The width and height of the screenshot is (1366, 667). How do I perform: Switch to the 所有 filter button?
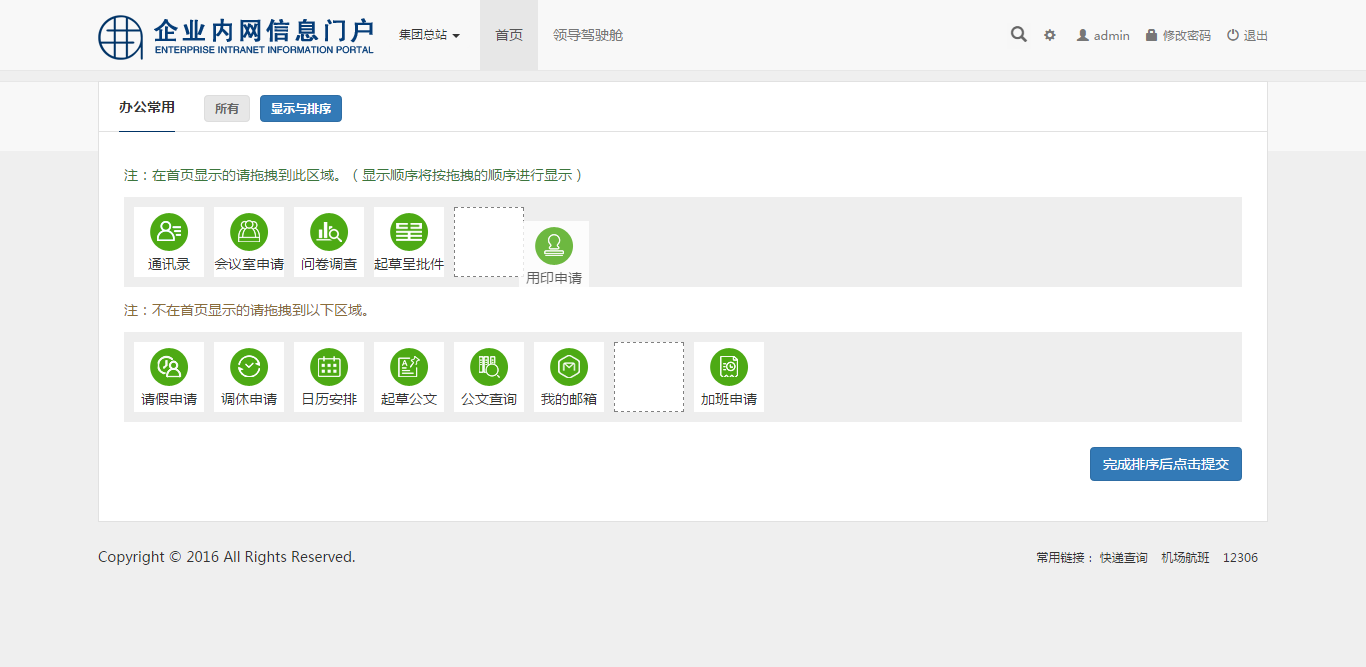click(227, 109)
